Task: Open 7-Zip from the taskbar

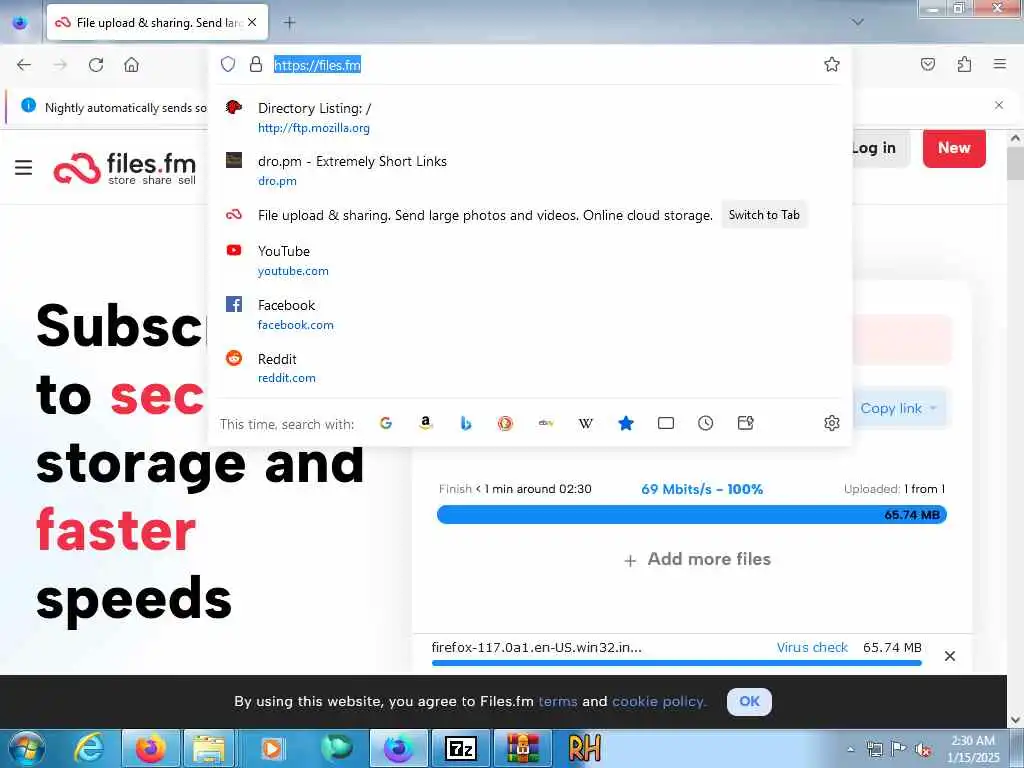Action: tap(460, 748)
